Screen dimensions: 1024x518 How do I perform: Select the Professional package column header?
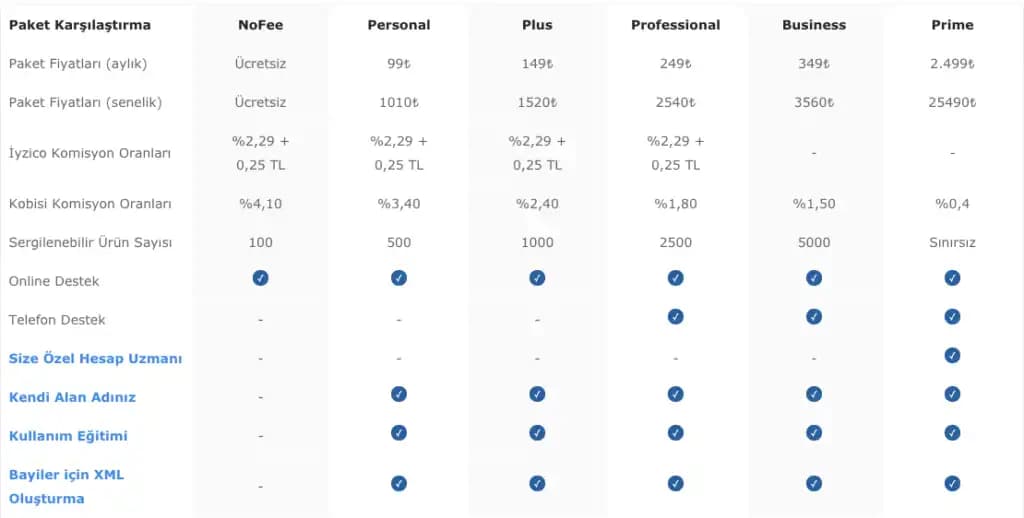click(x=675, y=25)
